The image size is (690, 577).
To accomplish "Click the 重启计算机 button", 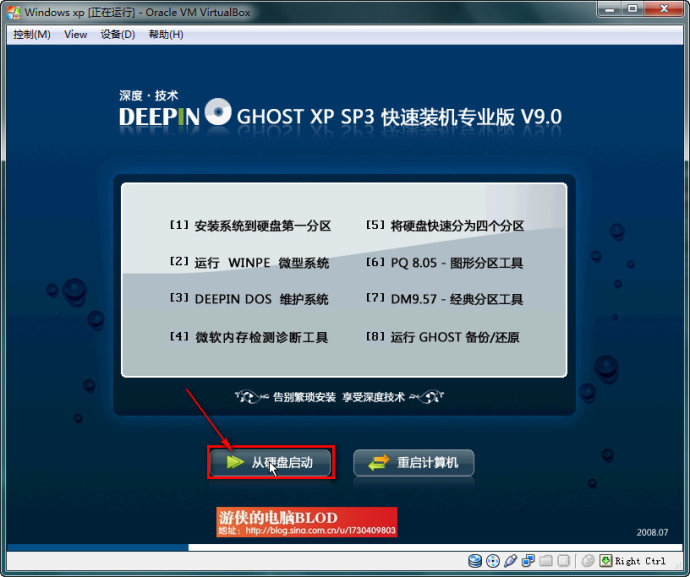I will tap(414, 463).
